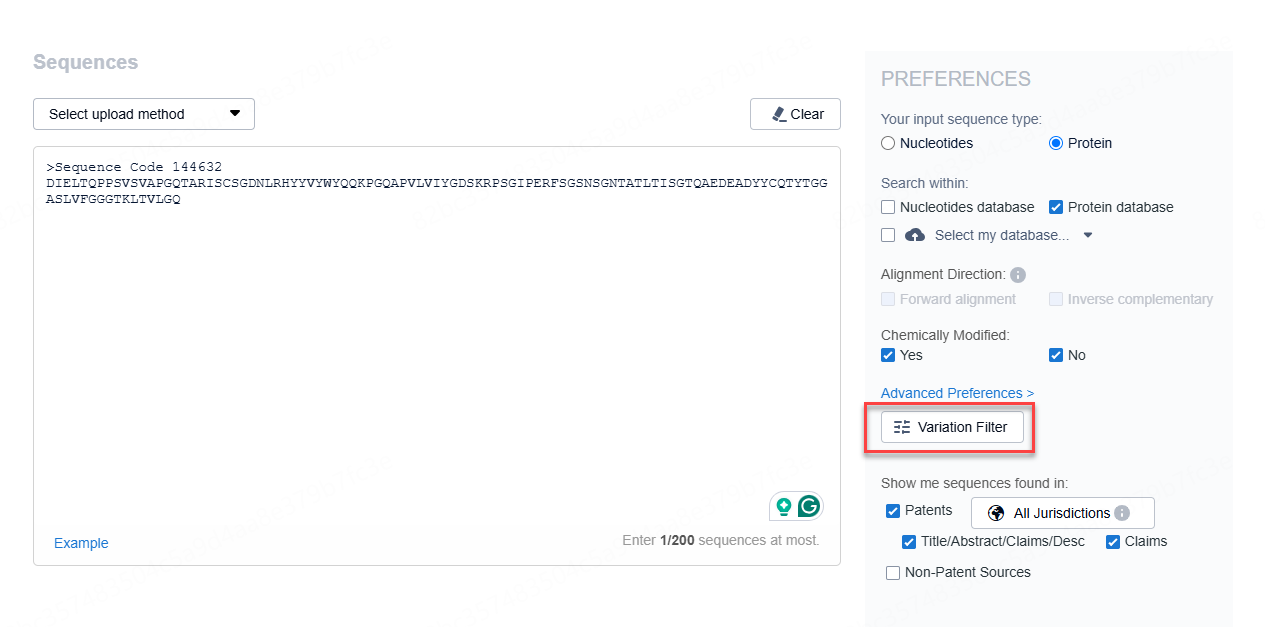Uncheck the Protein database checkbox
Screen dimensions: 1265x627
pyautogui.click(x=1056, y=207)
